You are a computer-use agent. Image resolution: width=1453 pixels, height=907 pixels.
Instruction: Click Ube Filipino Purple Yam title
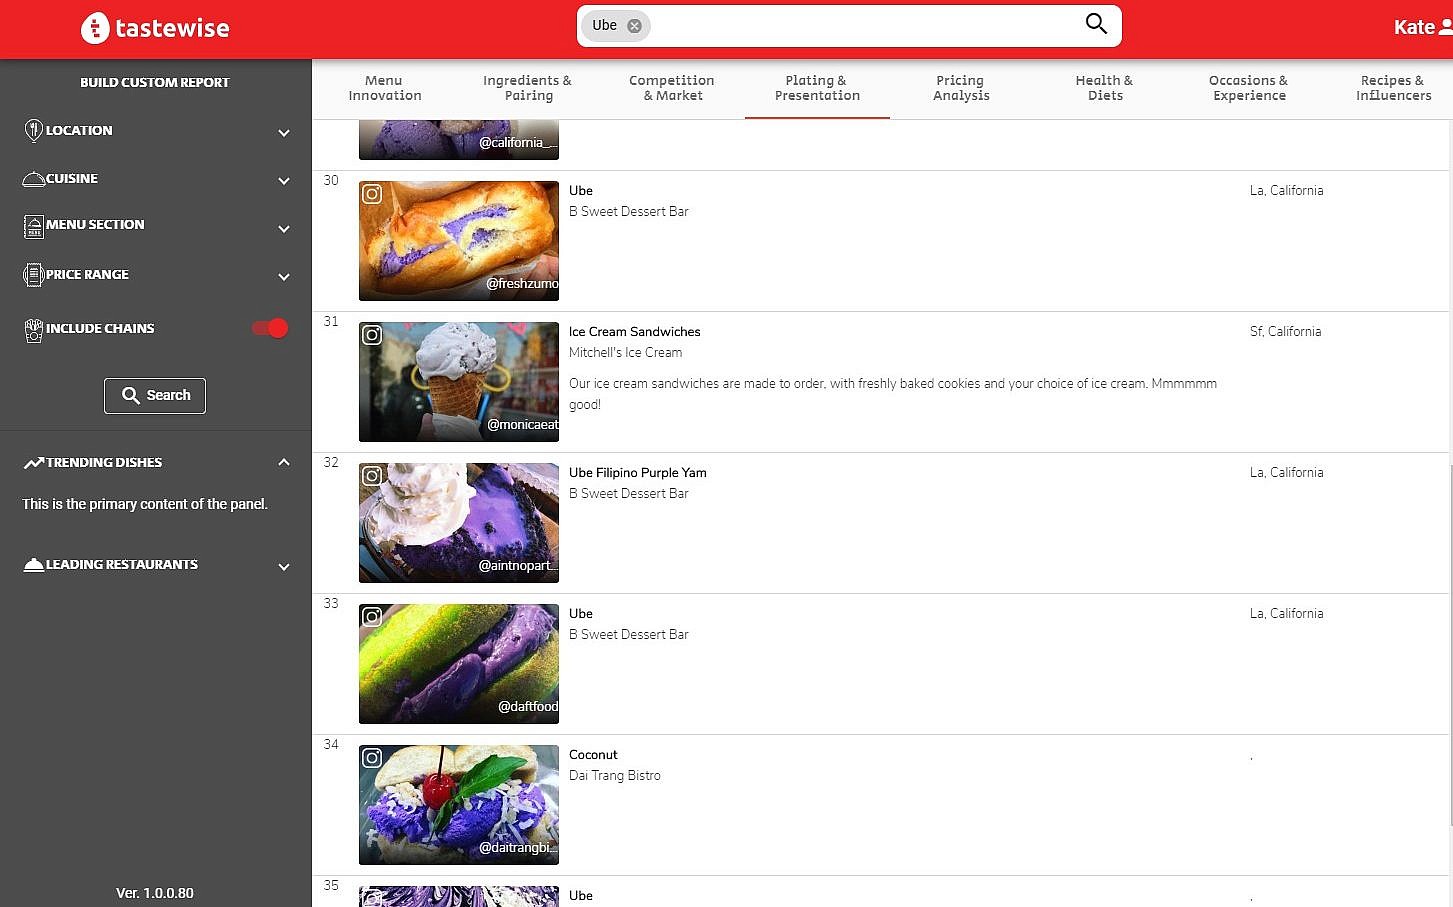tap(638, 473)
